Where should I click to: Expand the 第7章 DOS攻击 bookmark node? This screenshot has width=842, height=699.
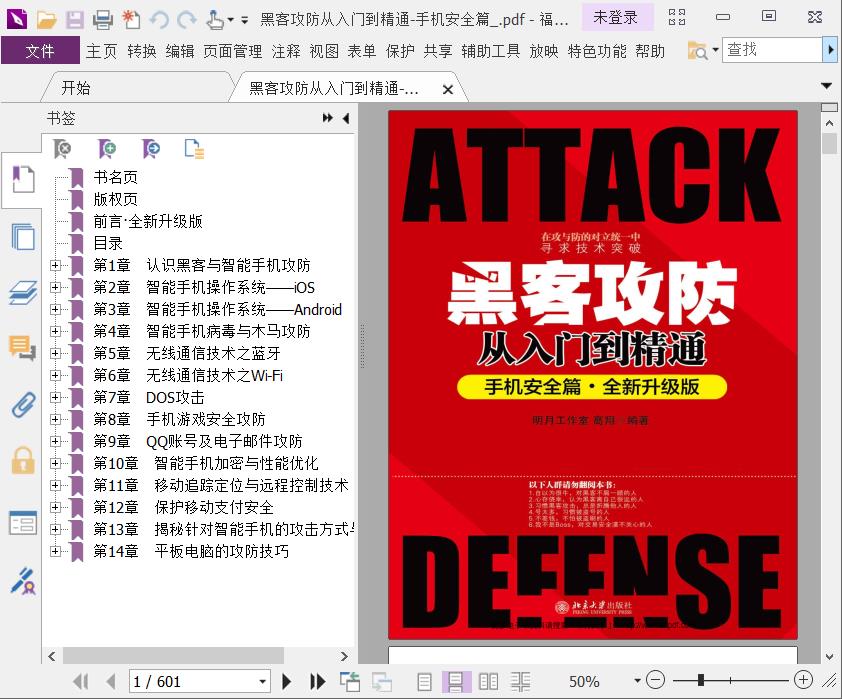pos(55,397)
